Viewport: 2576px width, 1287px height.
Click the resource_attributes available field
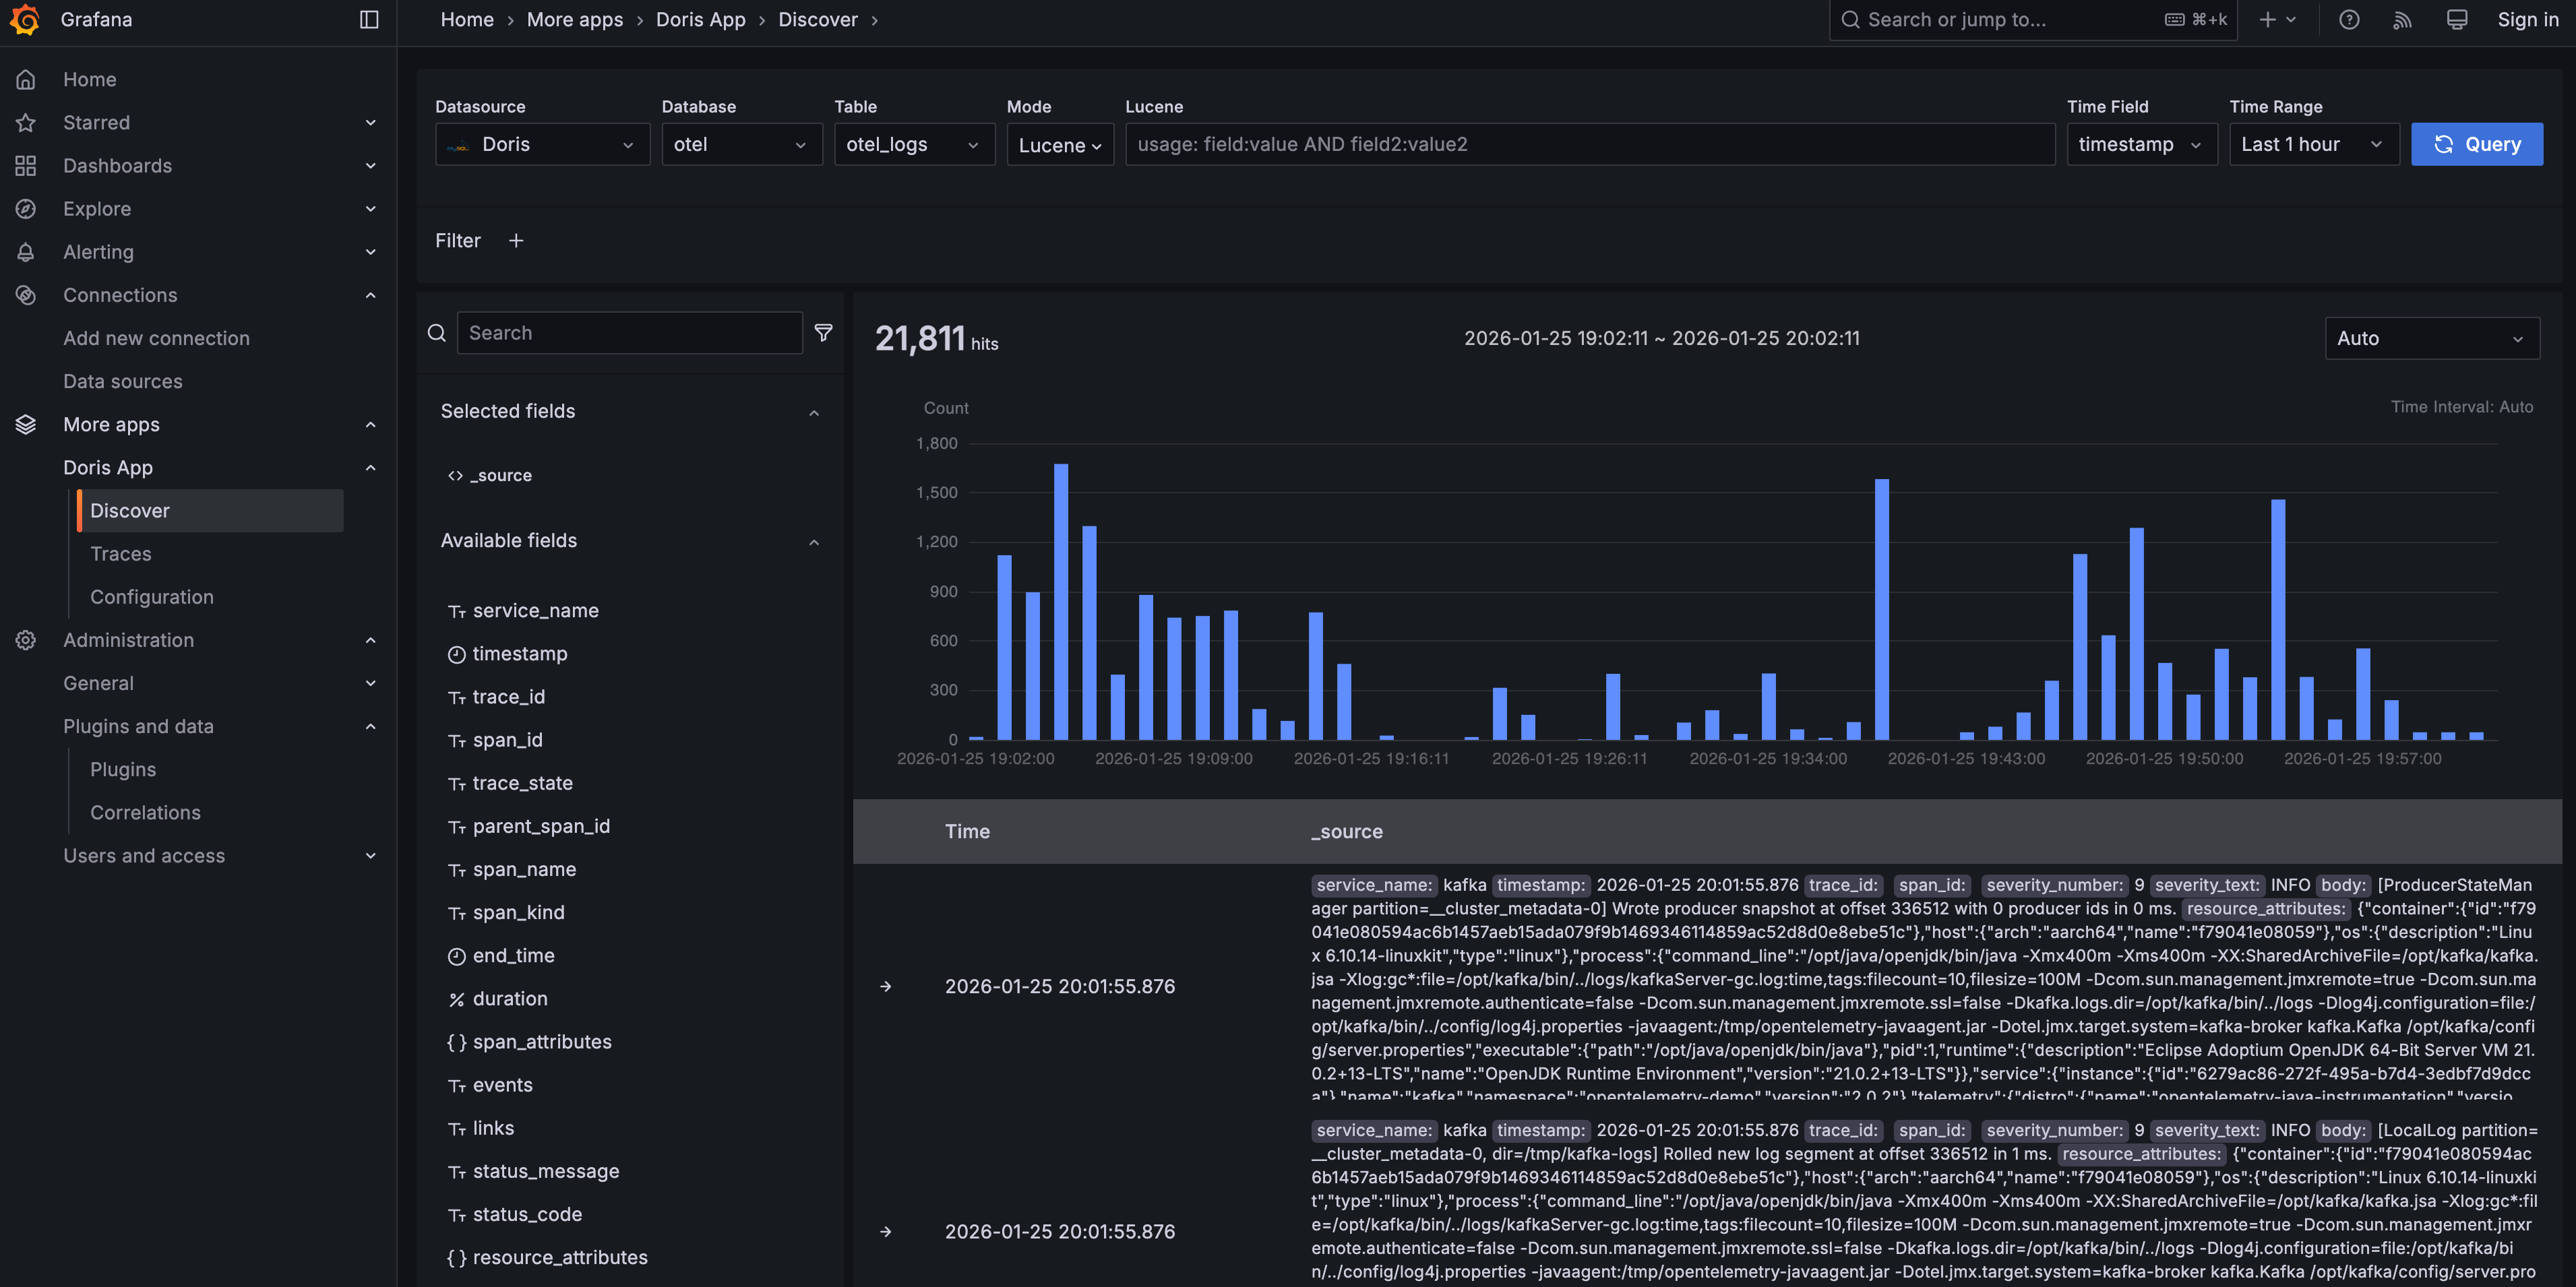point(560,1257)
